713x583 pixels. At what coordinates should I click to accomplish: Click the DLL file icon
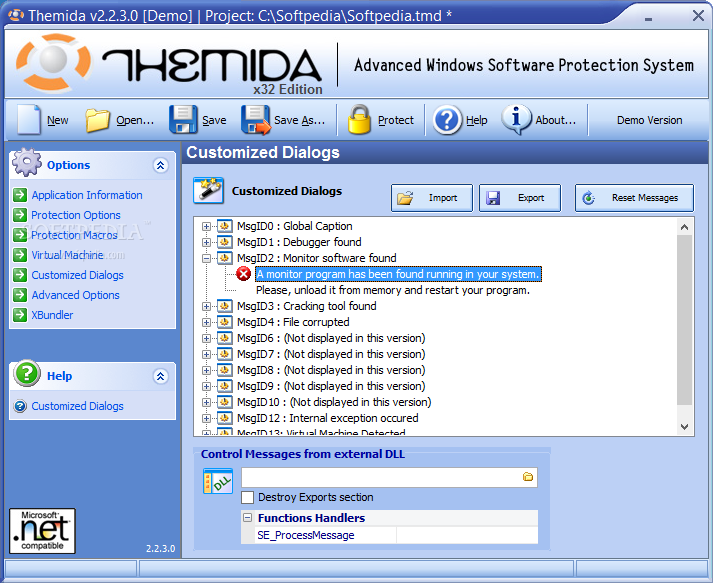point(218,481)
